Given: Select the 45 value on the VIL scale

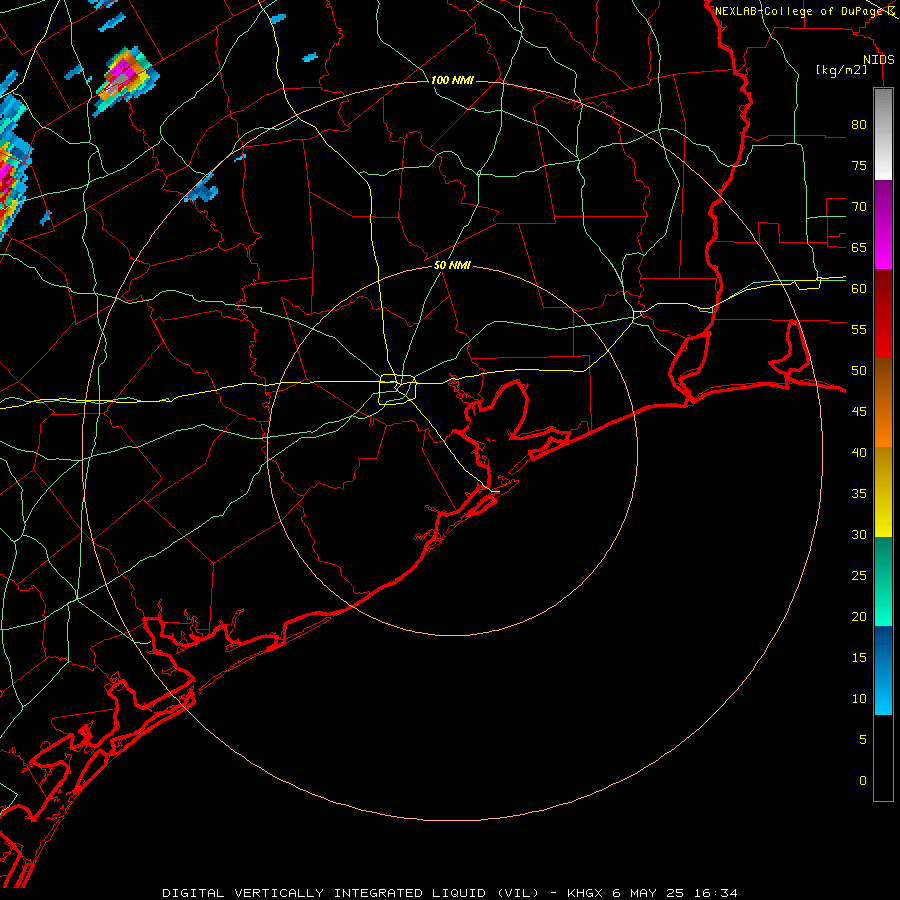Looking at the screenshot, I should [859, 412].
